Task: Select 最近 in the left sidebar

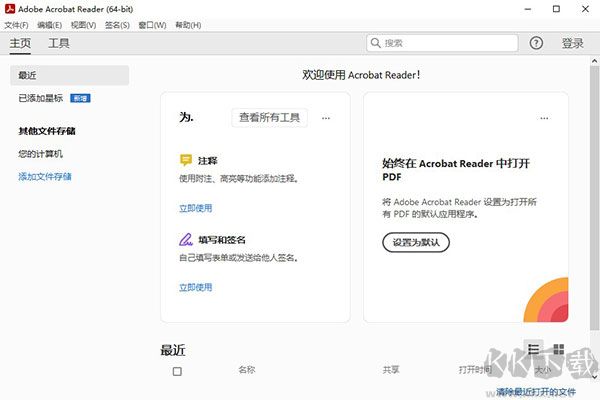Action: pyautogui.click(x=70, y=75)
